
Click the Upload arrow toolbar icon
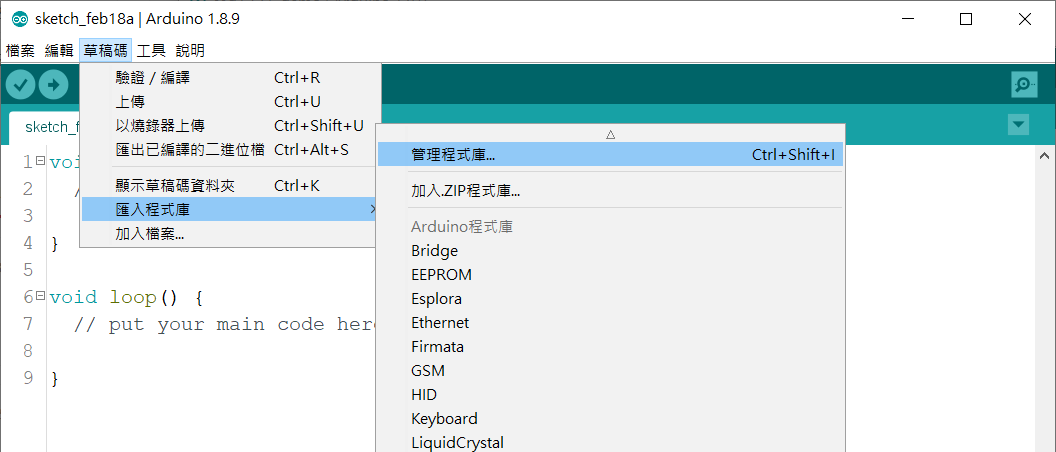[x=53, y=85]
